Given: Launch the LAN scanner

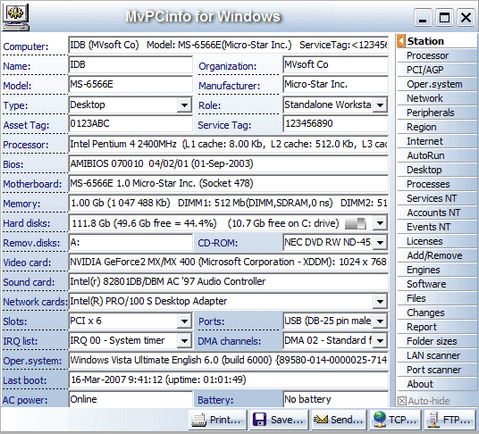Looking at the screenshot, I should click(437, 356).
